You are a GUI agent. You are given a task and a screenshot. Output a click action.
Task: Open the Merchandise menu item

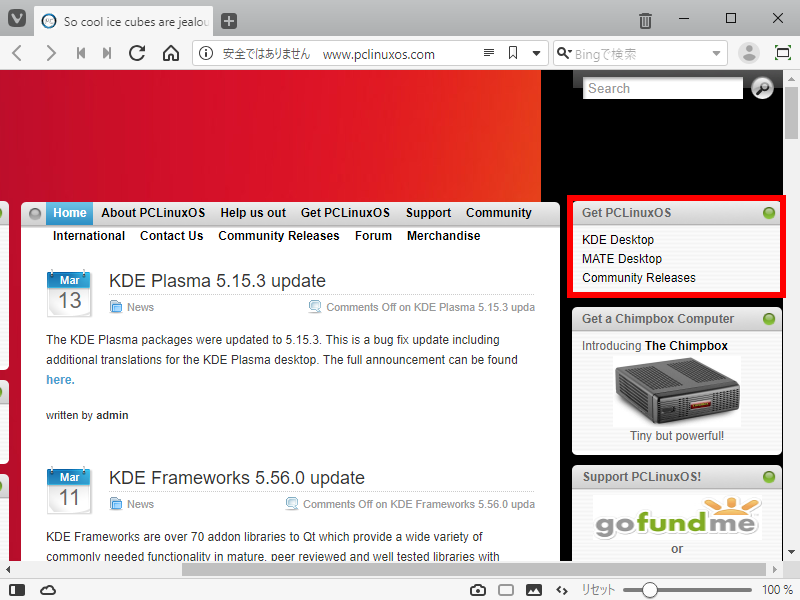point(443,236)
